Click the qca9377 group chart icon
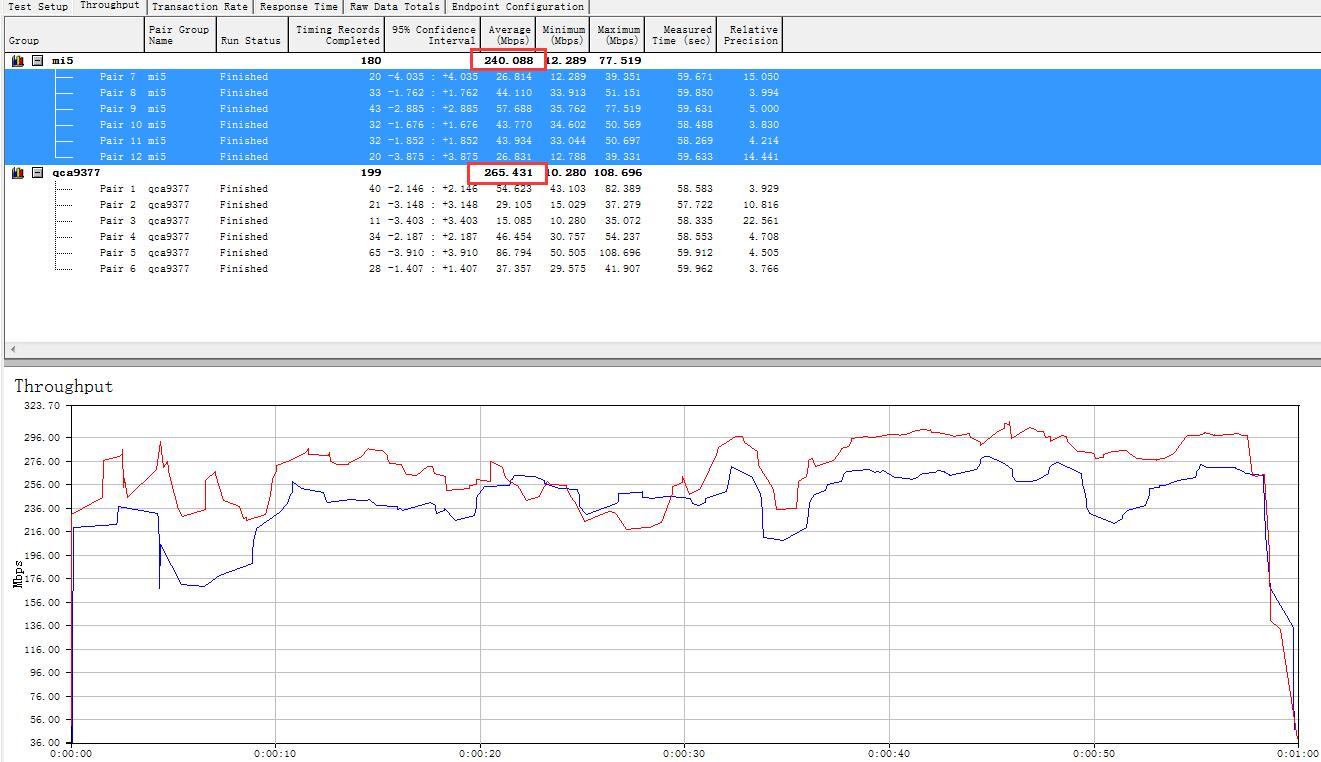Screen dimensions: 1321x762 click(17, 173)
